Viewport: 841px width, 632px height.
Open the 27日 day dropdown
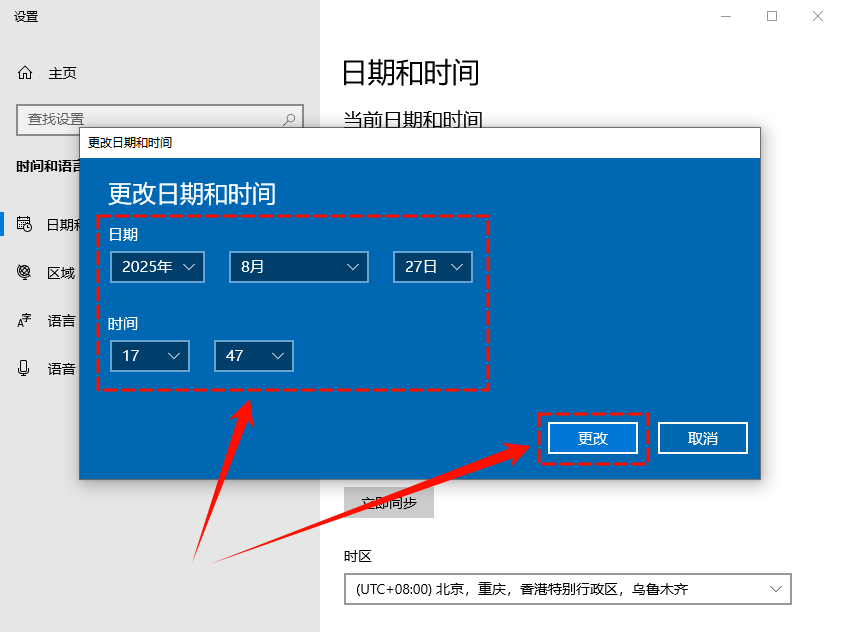pos(433,267)
